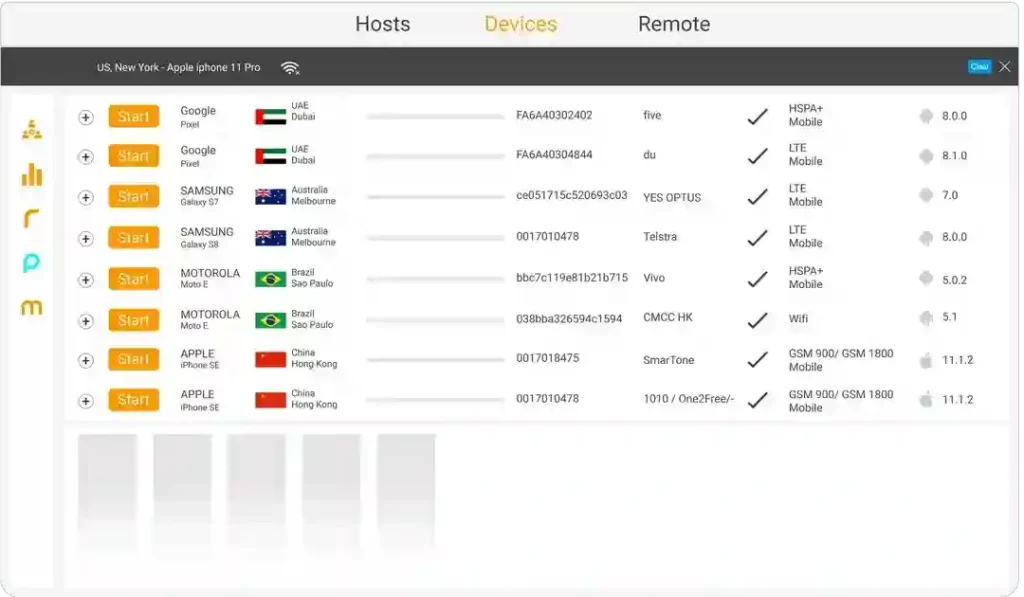Expand the Samsung Galaxy S7 row

pyautogui.click(x=86, y=197)
